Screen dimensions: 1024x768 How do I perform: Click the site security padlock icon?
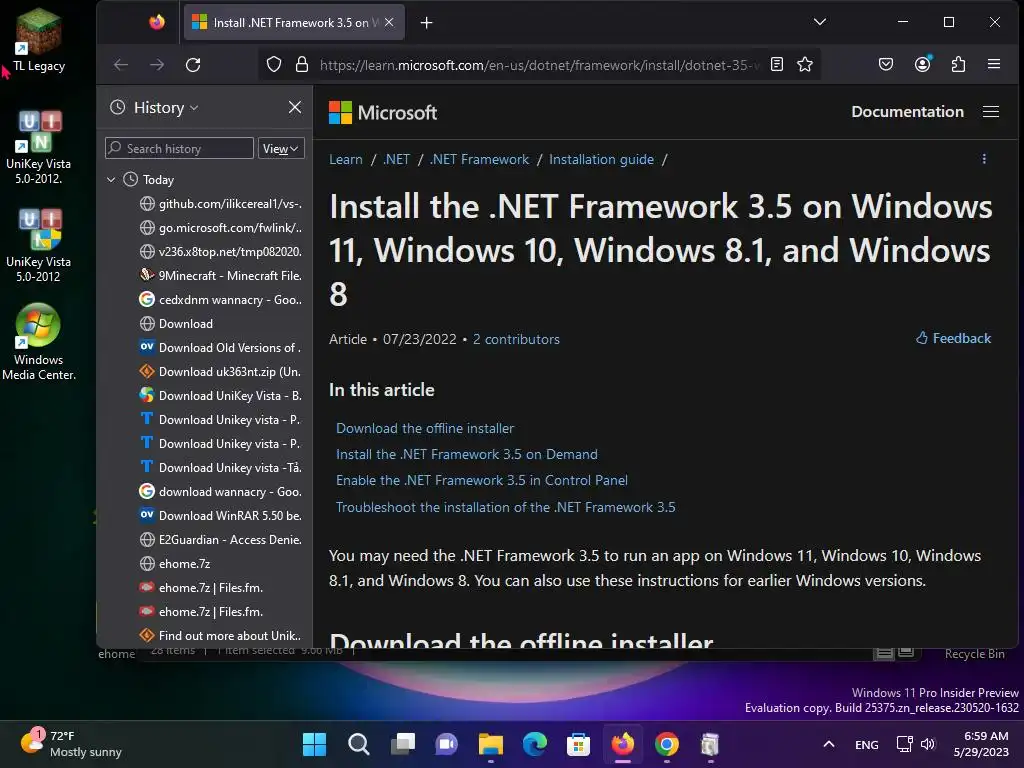(x=301, y=65)
